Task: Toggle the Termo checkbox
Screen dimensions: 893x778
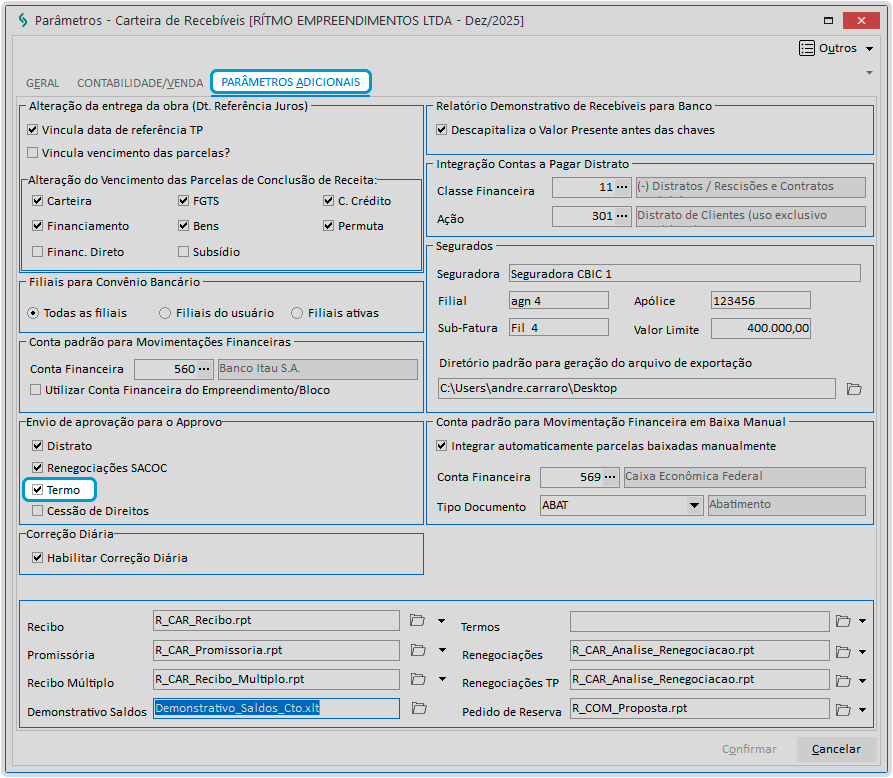Action: 38,489
